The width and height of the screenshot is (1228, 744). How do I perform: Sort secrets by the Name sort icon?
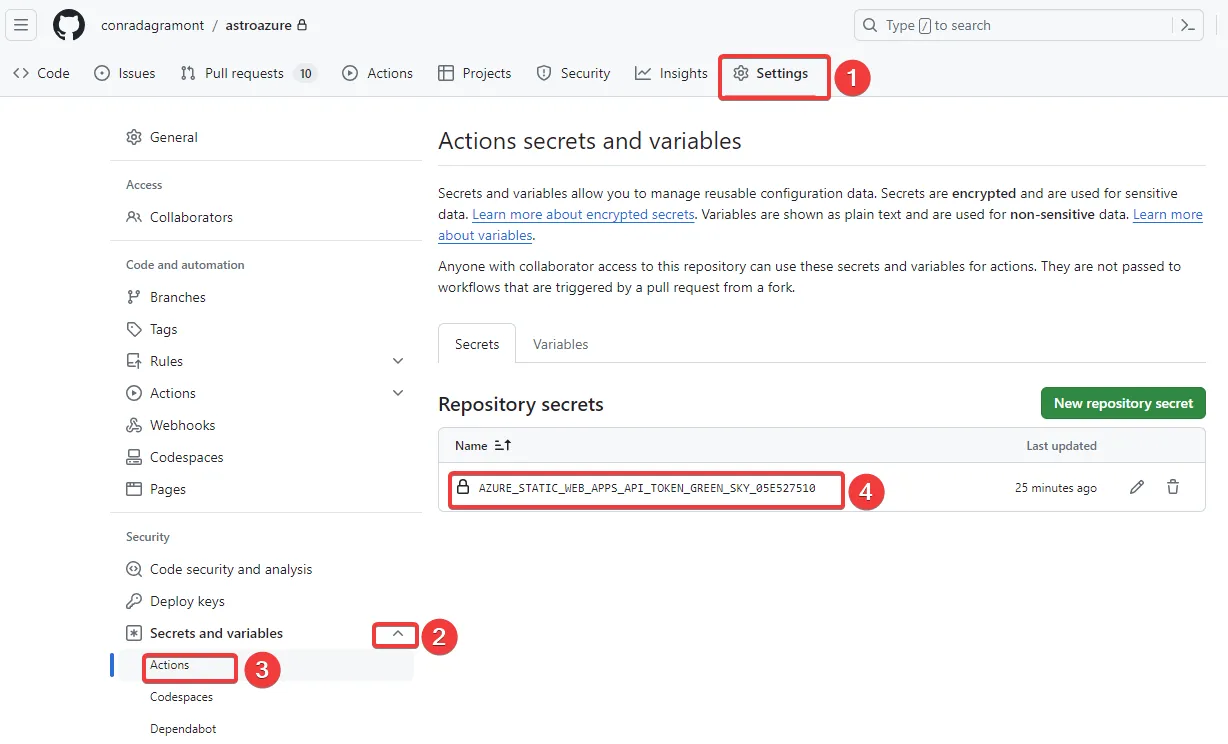[503, 446]
